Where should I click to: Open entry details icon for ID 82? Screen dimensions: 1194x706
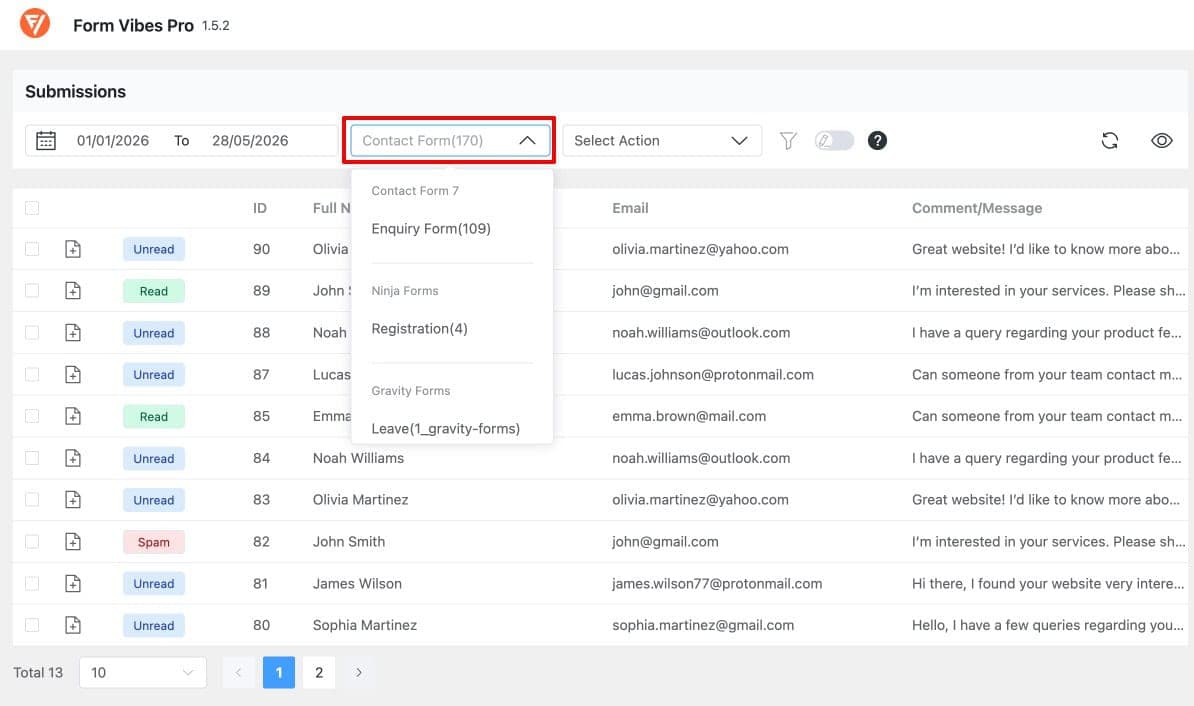72,541
